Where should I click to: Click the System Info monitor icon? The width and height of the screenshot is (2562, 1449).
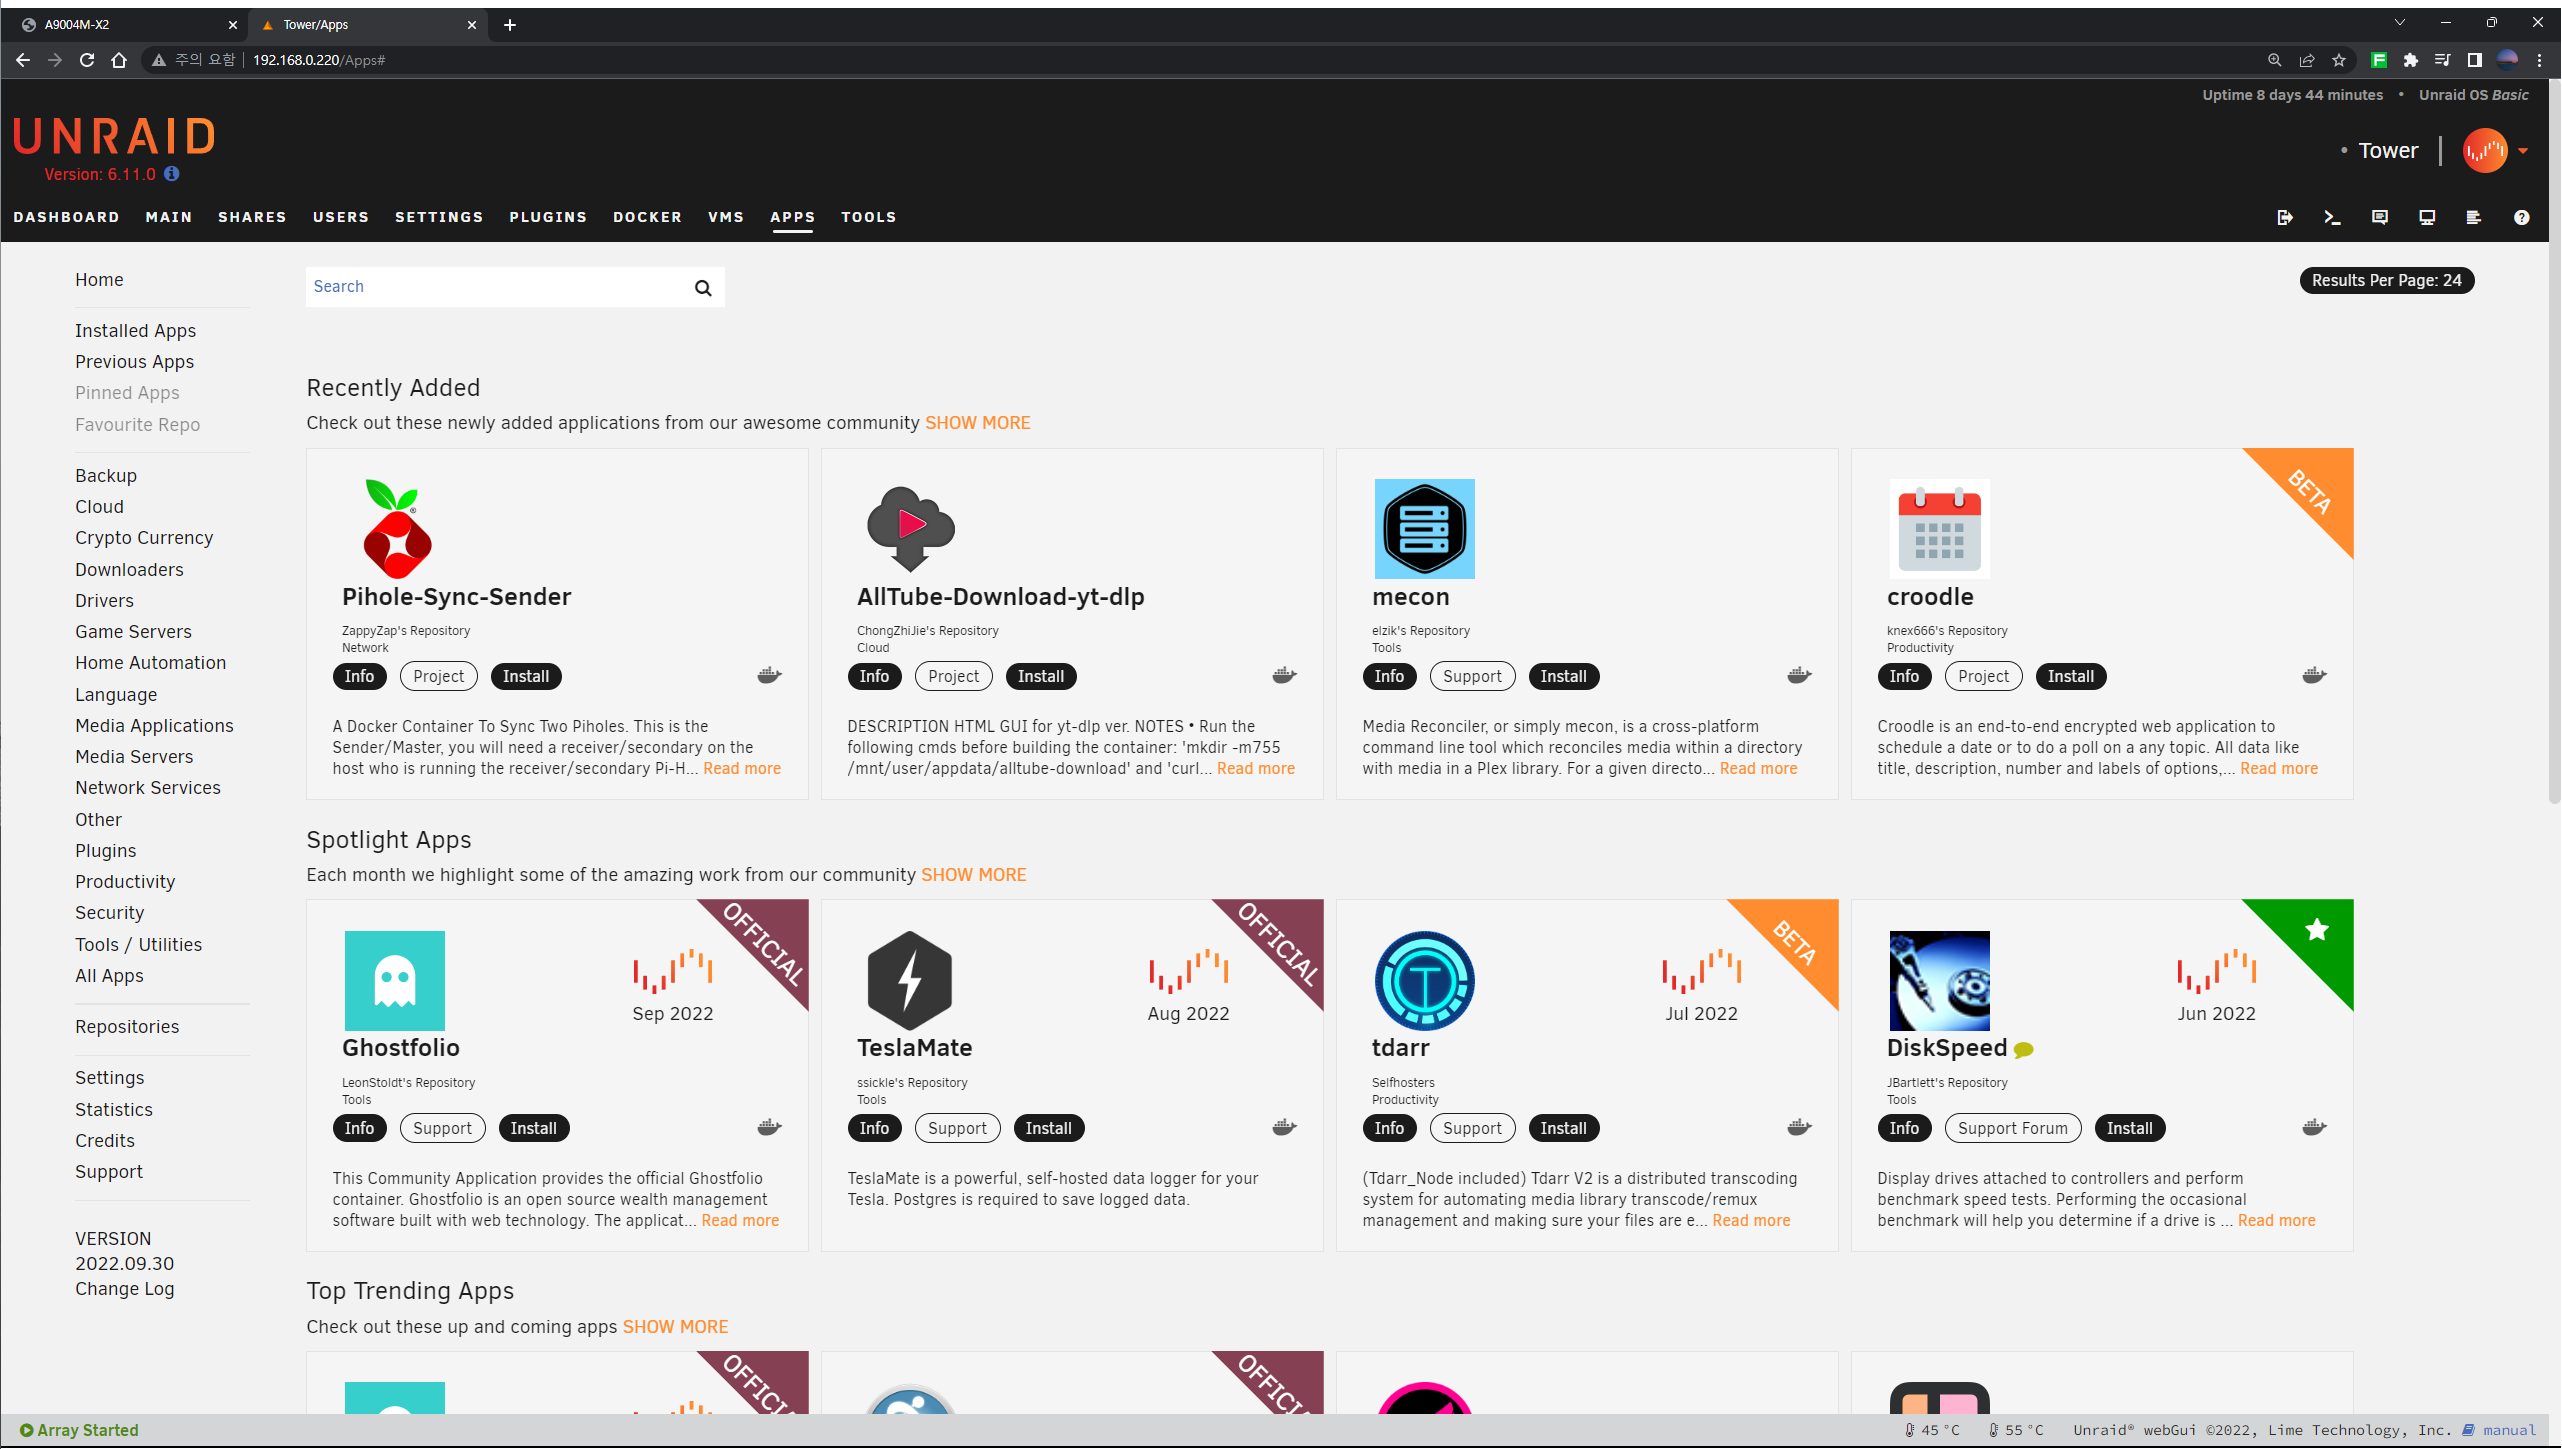click(2426, 217)
